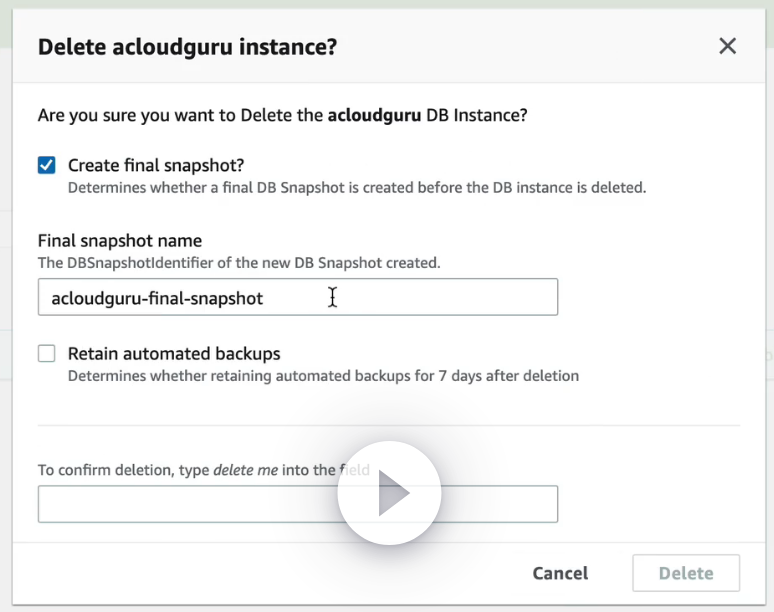This screenshot has height=612, width=774.
Task: Click the italic 'delete me' phrase
Action: (245, 470)
